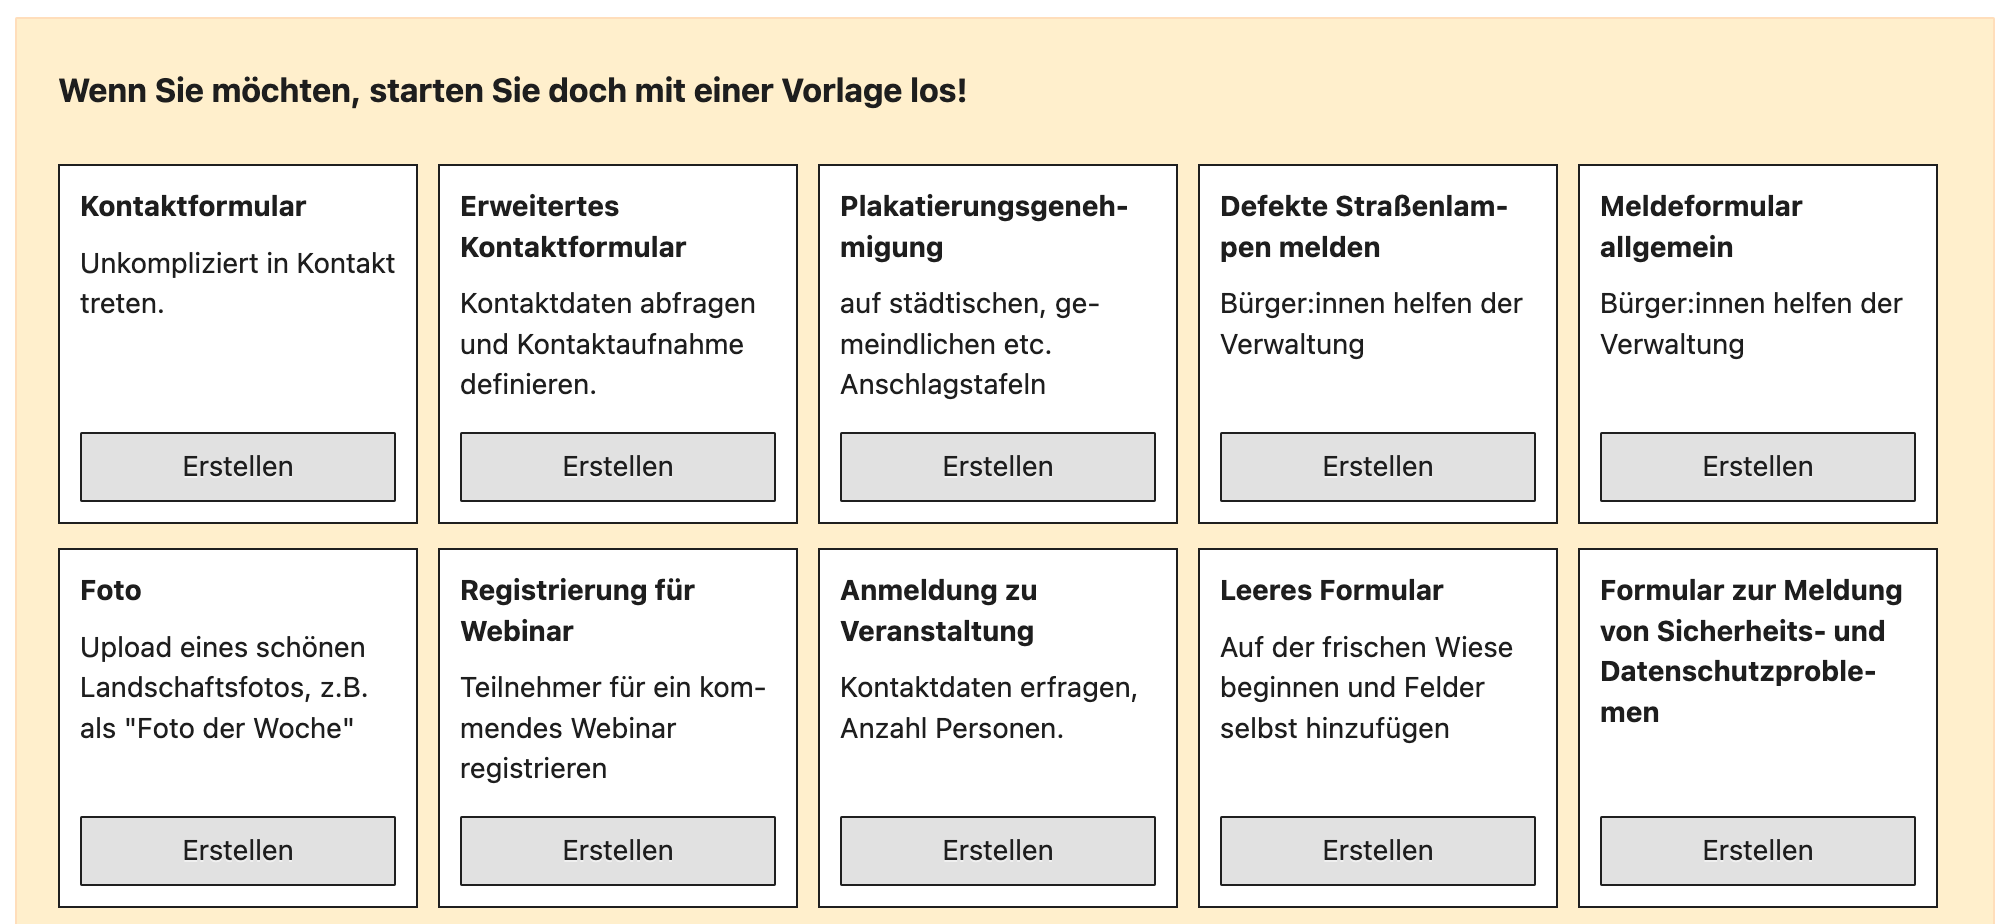Select the Defekte Straßenlampen melden title
The width and height of the screenshot is (2014, 924).
coord(1364,227)
